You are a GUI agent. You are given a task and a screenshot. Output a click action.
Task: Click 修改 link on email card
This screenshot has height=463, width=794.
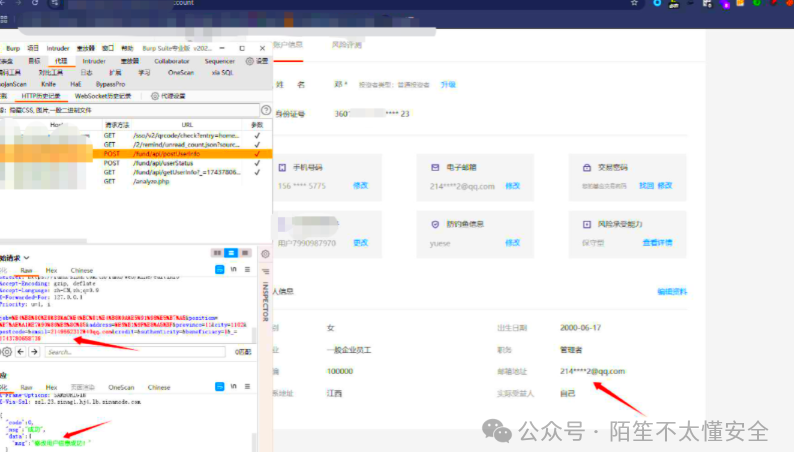pos(513,185)
